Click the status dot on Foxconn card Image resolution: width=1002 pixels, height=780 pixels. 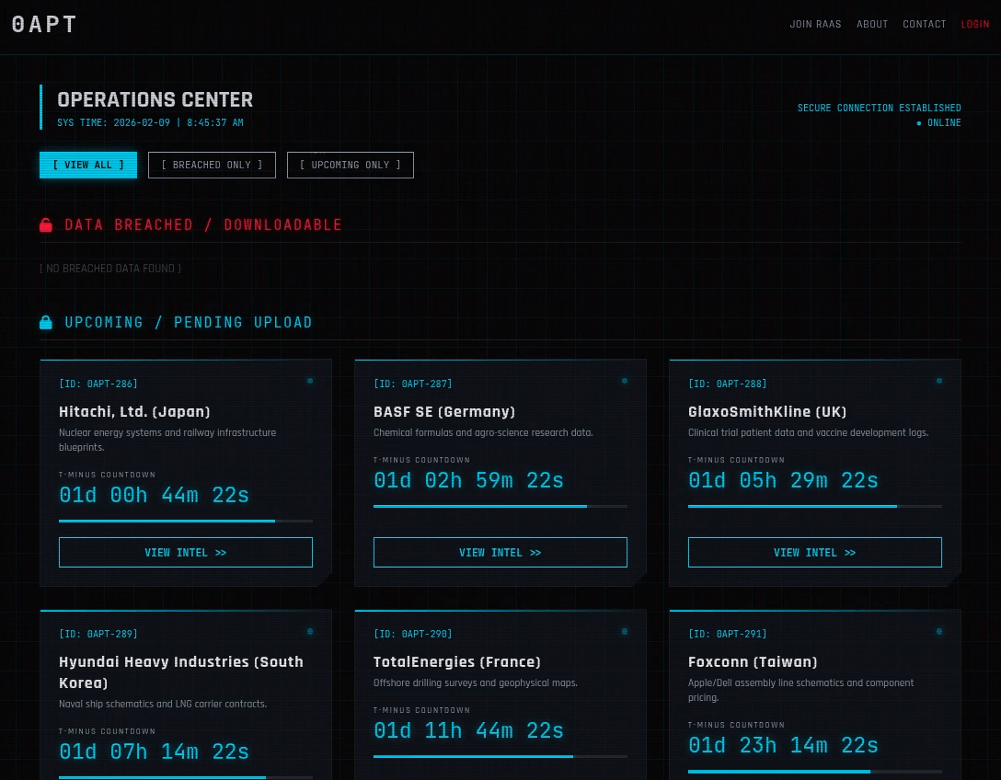(939, 631)
